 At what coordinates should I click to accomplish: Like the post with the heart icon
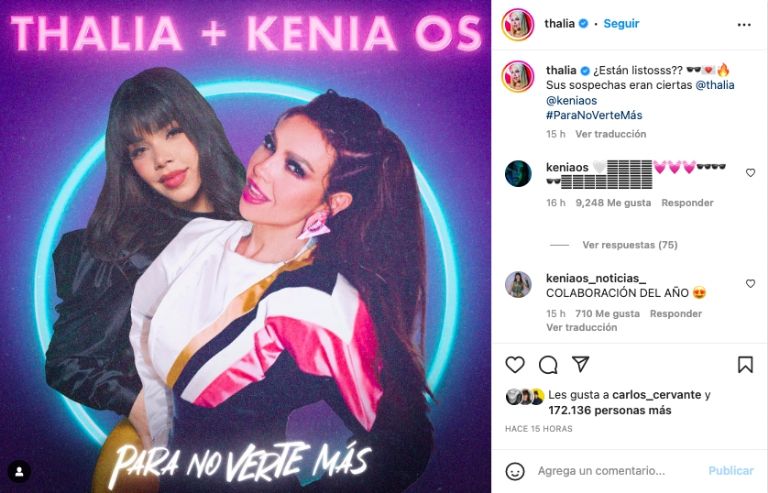click(x=515, y=365)
